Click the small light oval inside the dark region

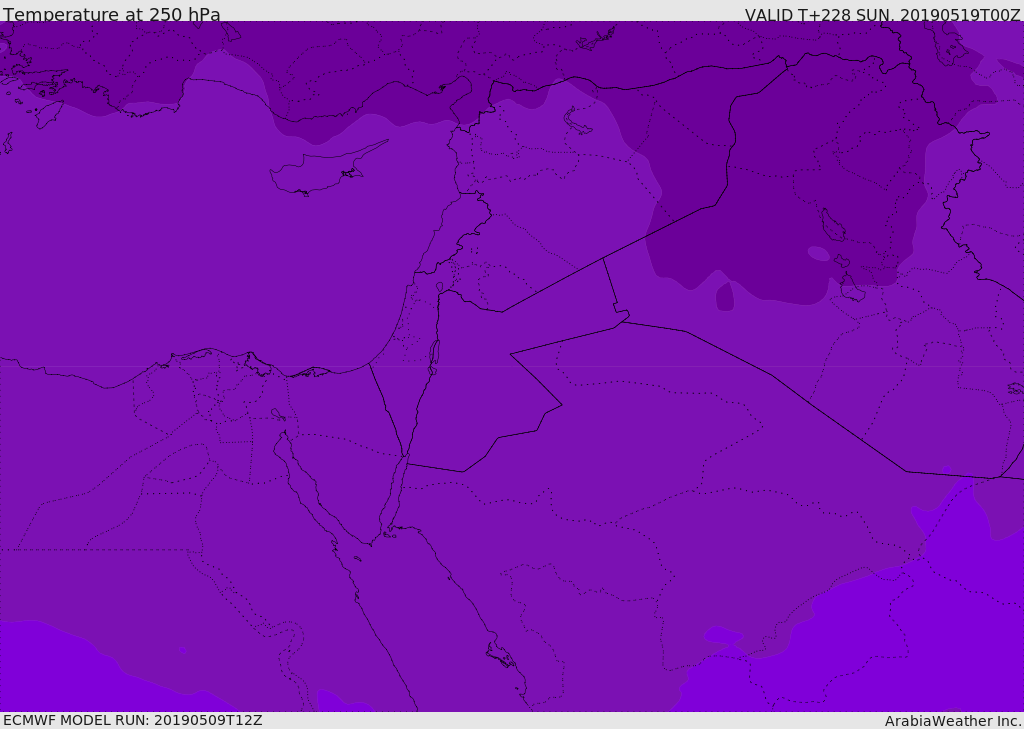pyautogui.click(x=818, y=253)
